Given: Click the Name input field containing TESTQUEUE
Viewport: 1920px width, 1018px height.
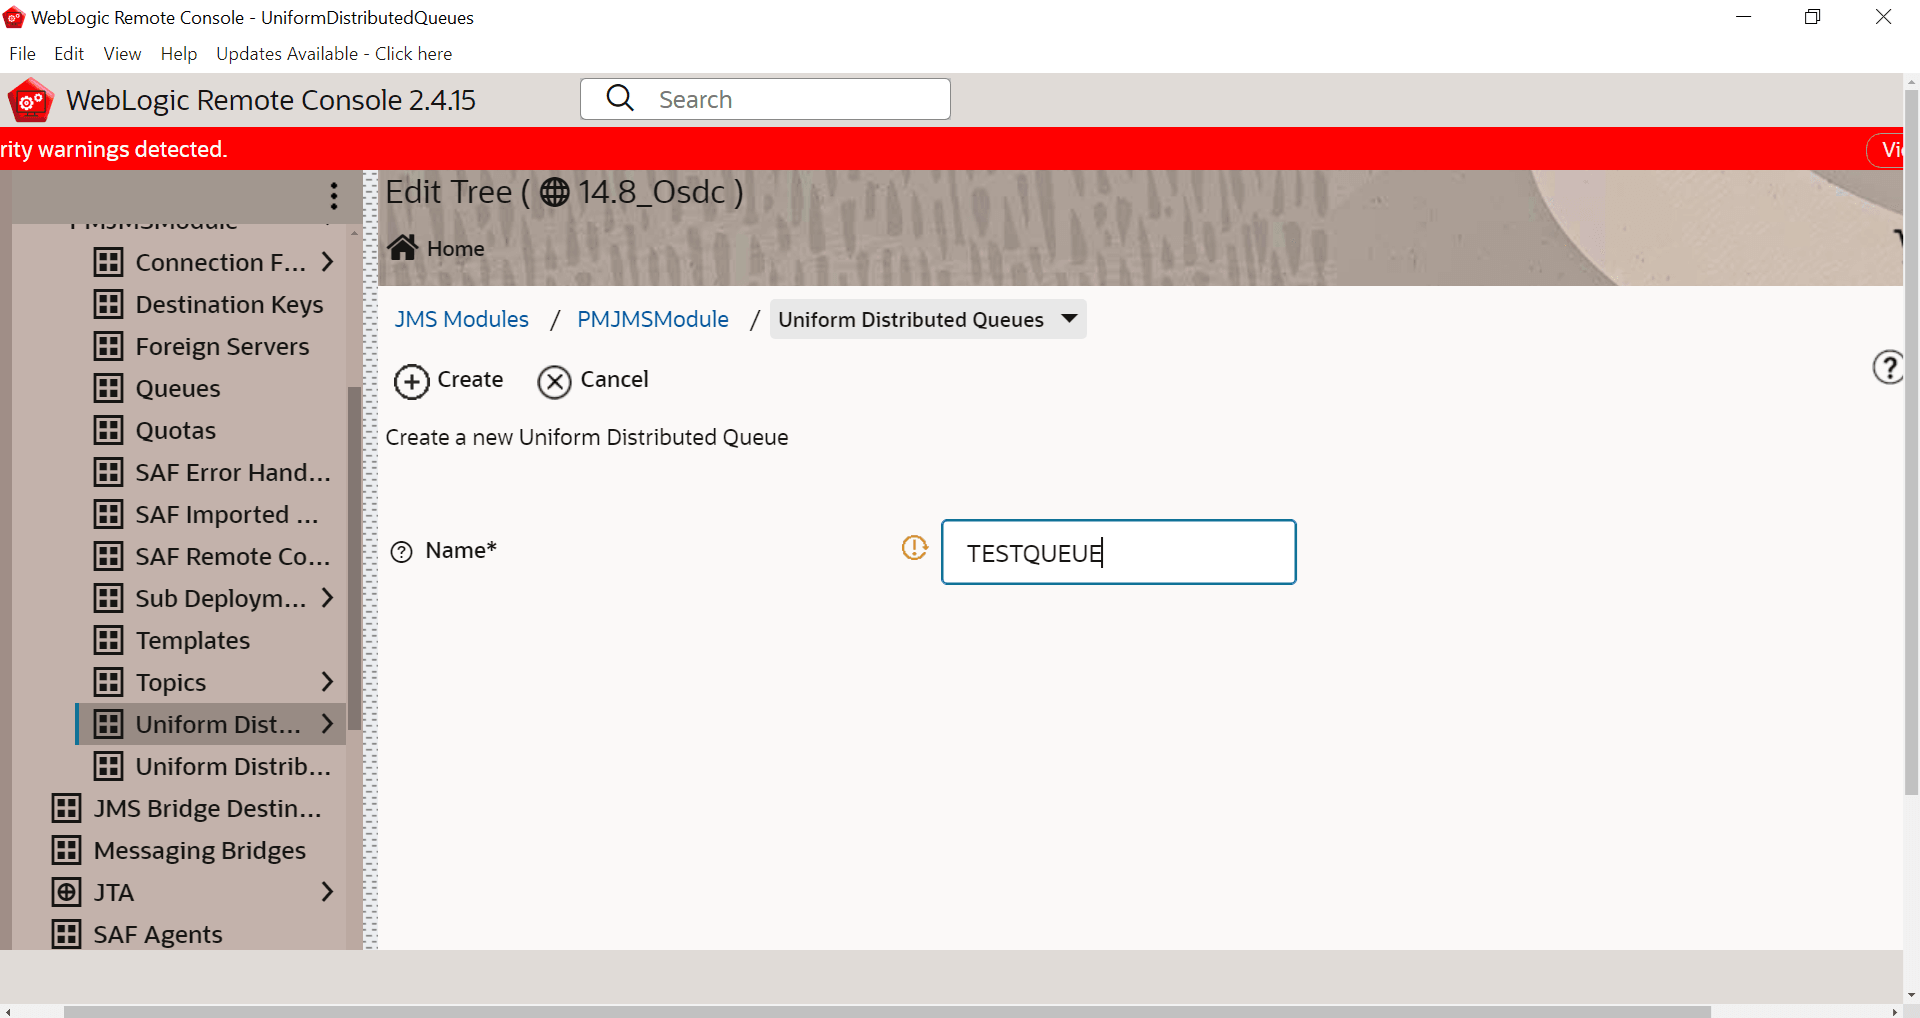Looking at the screenshot, I should (x=1118, y=552).
